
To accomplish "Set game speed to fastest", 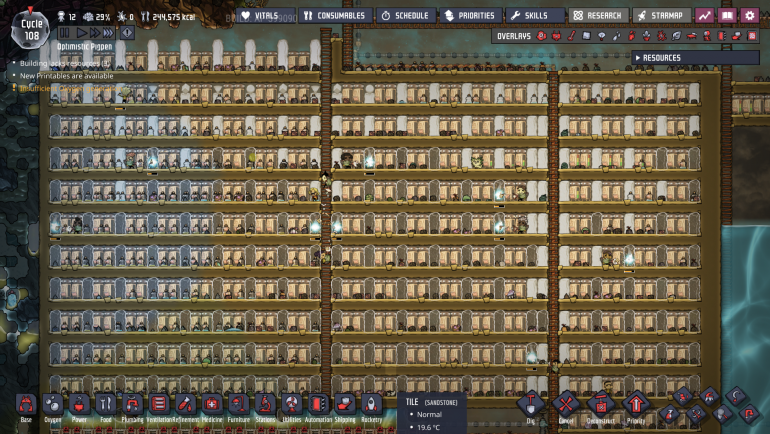I will [x=108, y=32].
